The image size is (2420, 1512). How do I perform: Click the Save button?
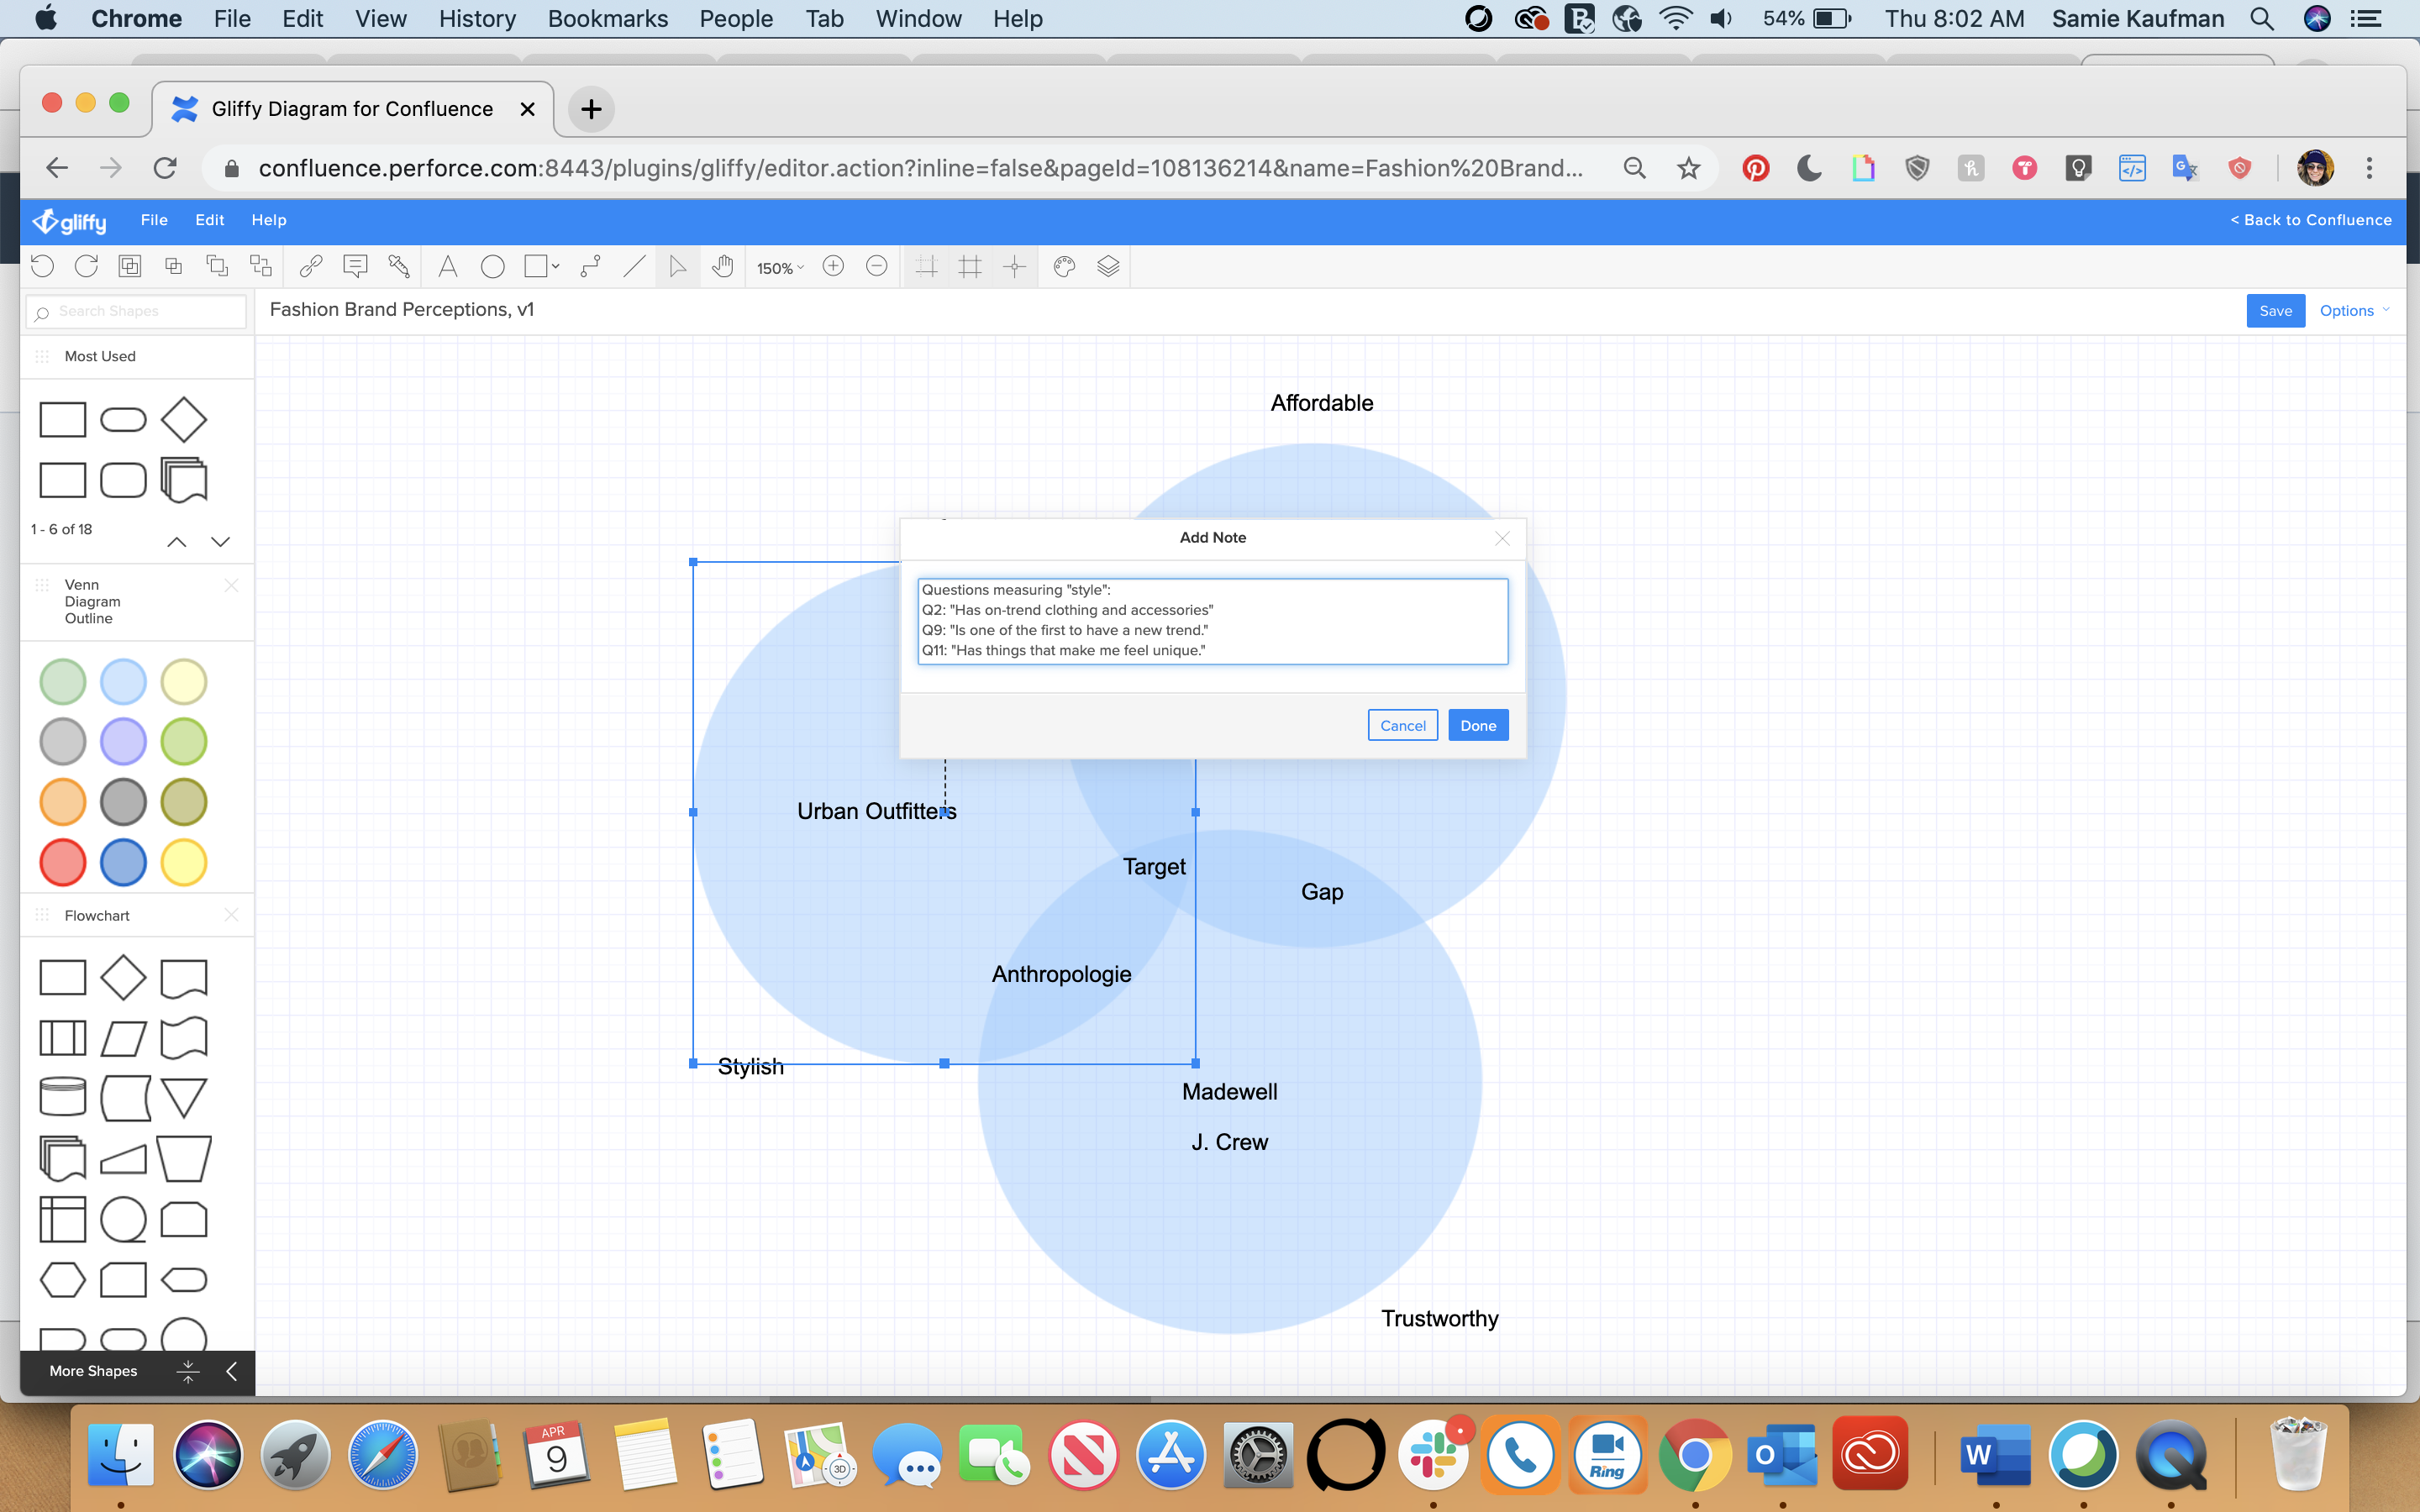[2275, 311]
